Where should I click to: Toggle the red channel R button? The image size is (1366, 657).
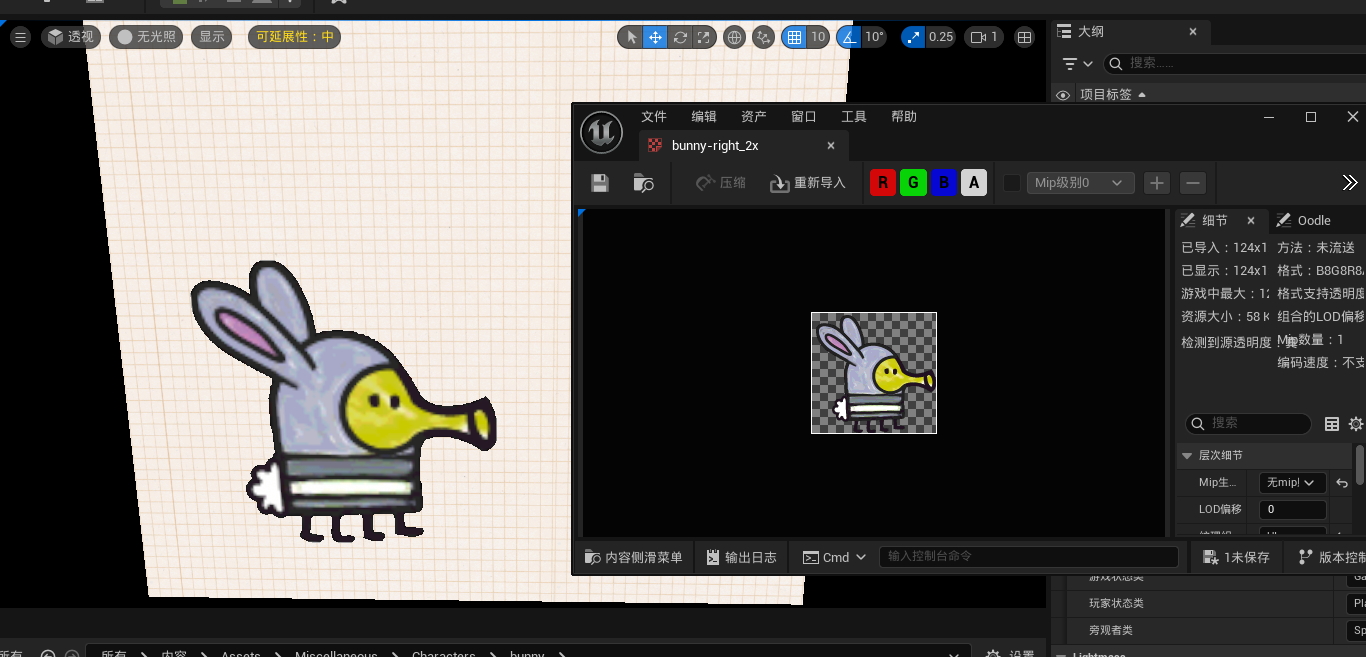pyautogui.click(x=883, y=183)
